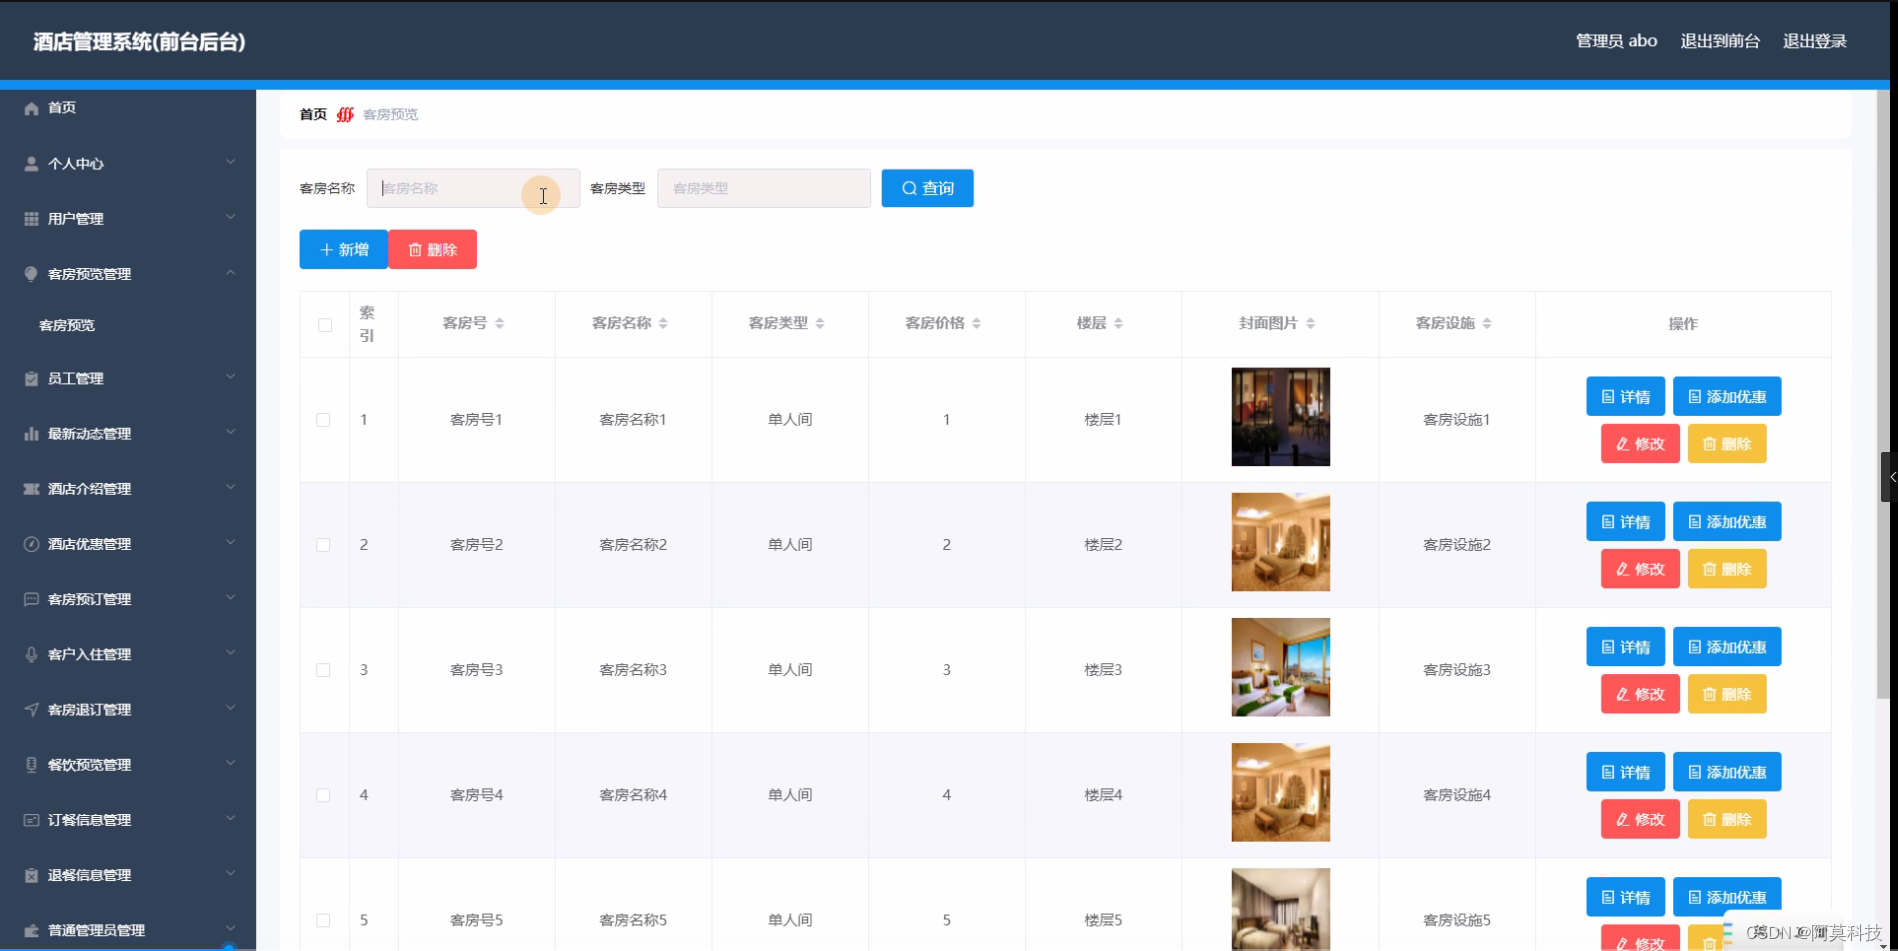Click the bar chart icon beside 最新动态管理
Viewport: 1898px width, 951px height.
tap(31, 433)
